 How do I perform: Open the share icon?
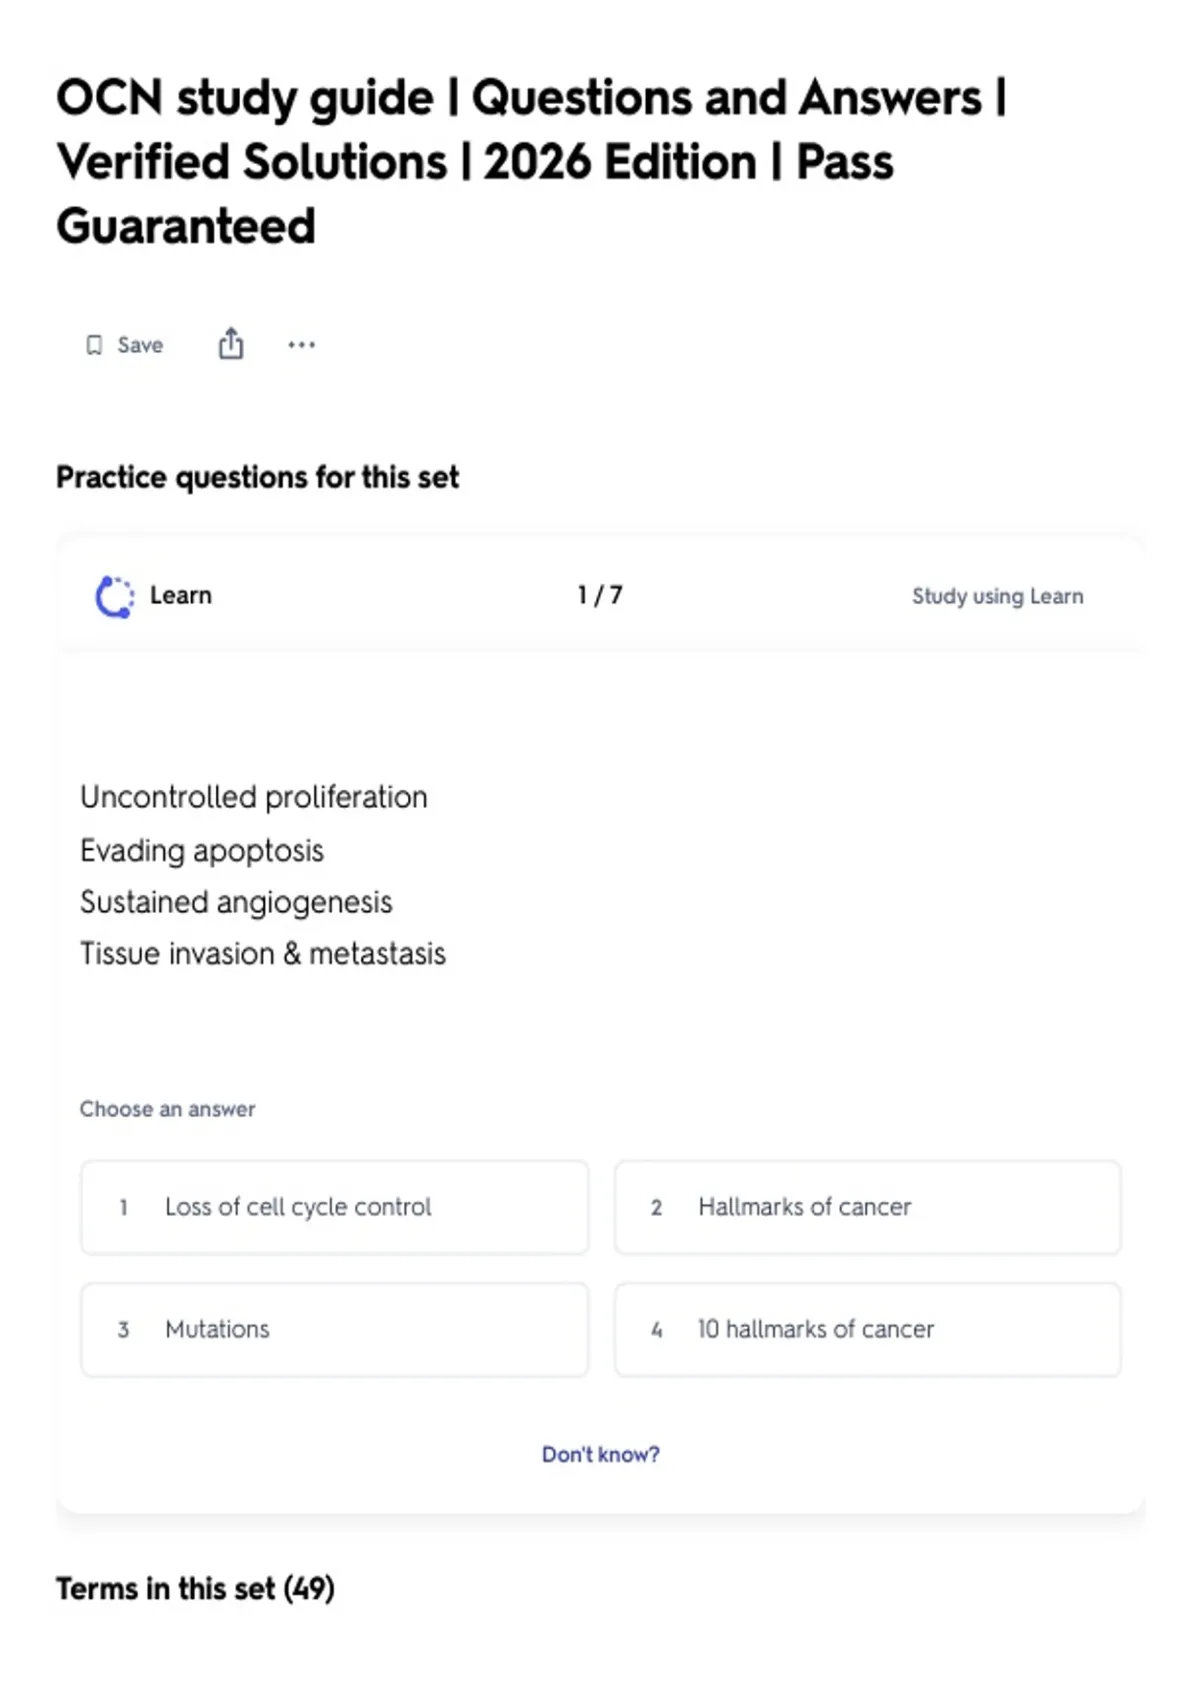tap(231, 343)
